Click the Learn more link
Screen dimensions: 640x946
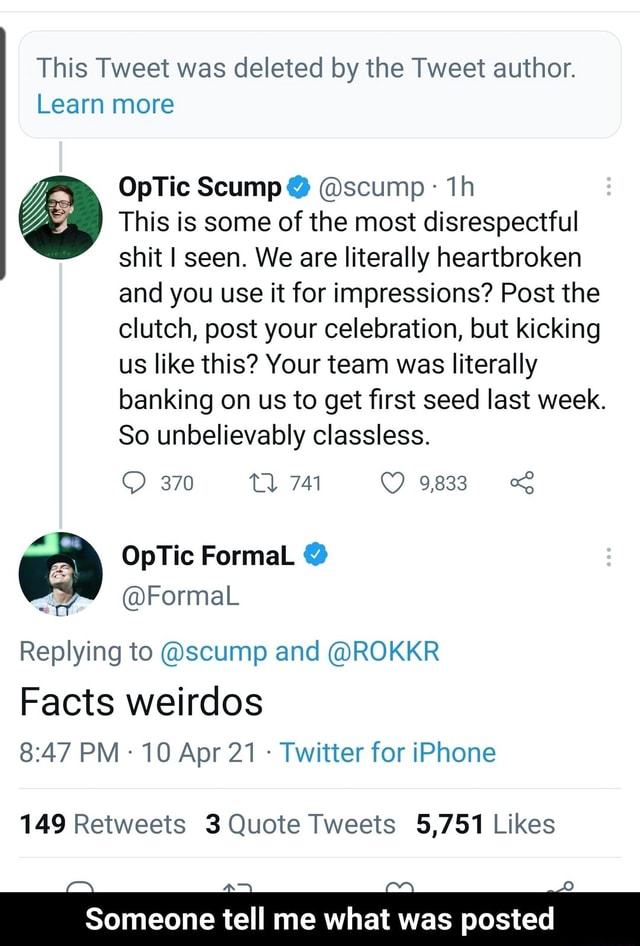105,104
